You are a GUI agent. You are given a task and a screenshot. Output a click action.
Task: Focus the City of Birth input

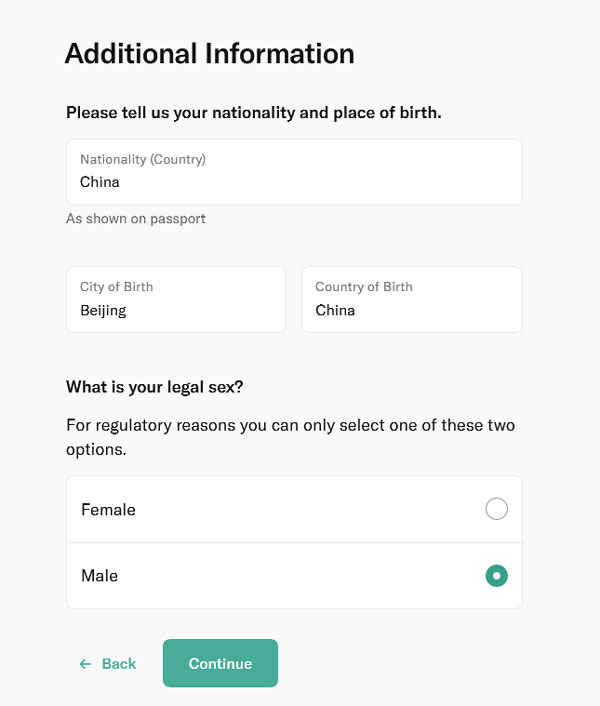[176, 299]
